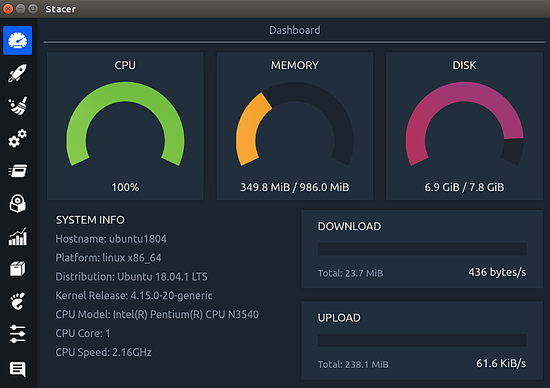Click Kernel Release: 4.15.0-20-generic line

134,296
